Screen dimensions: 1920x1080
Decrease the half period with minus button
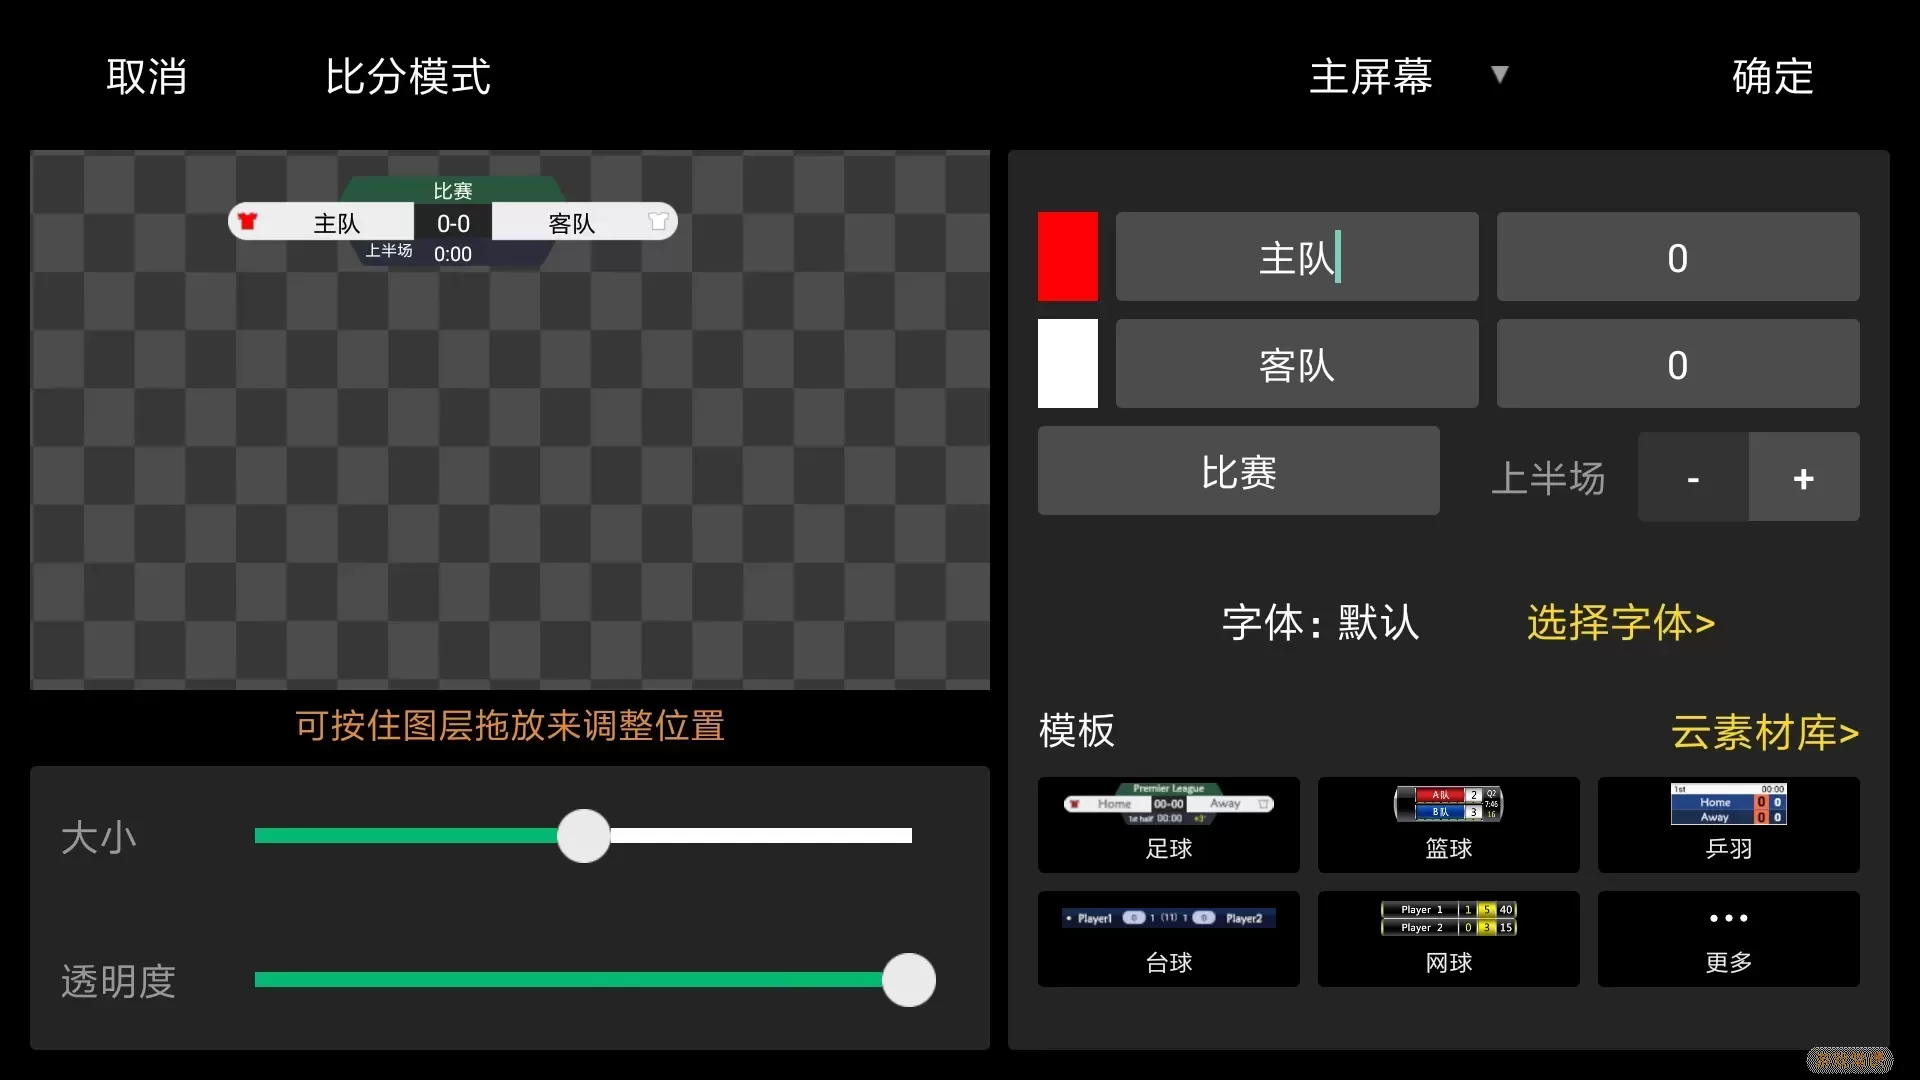tap(1693, 477)
